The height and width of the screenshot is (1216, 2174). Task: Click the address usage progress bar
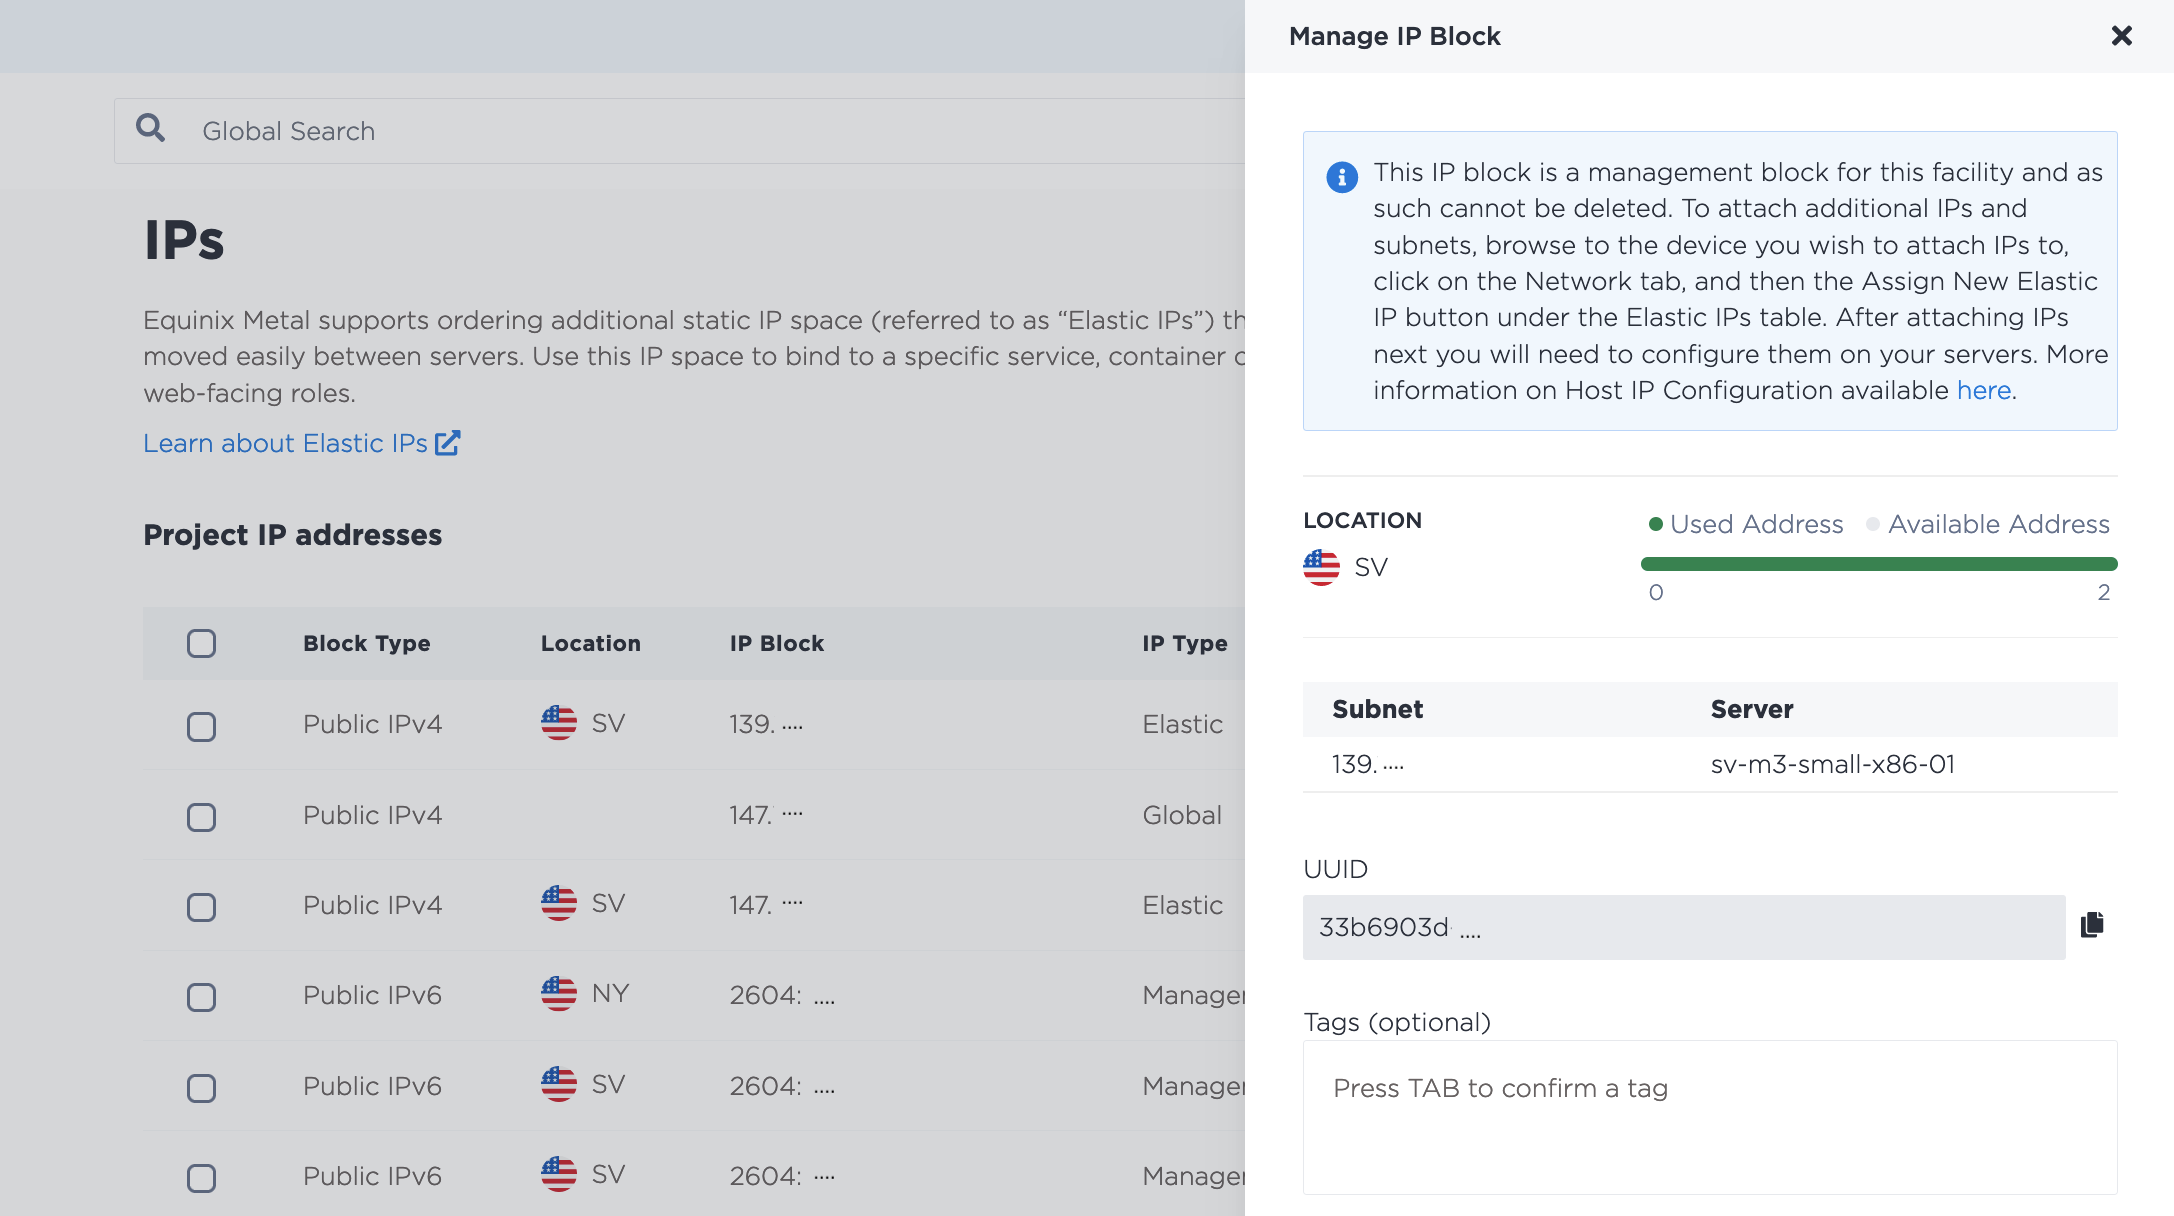pos(1879,564)
